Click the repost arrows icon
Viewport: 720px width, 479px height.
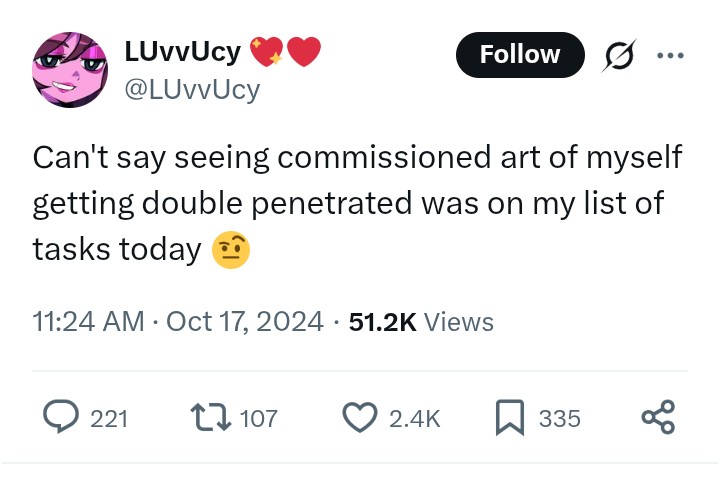coord(211,417)
